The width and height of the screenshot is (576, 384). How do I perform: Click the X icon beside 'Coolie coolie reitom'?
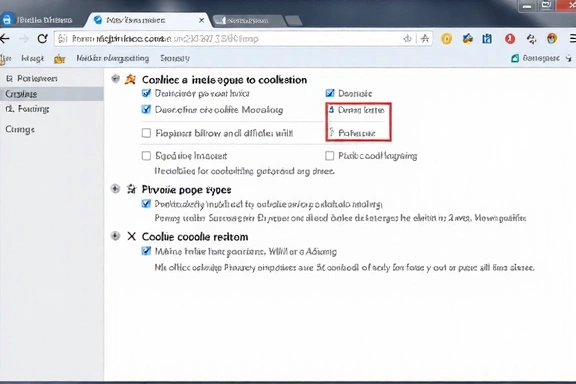(x=132, y=236)
